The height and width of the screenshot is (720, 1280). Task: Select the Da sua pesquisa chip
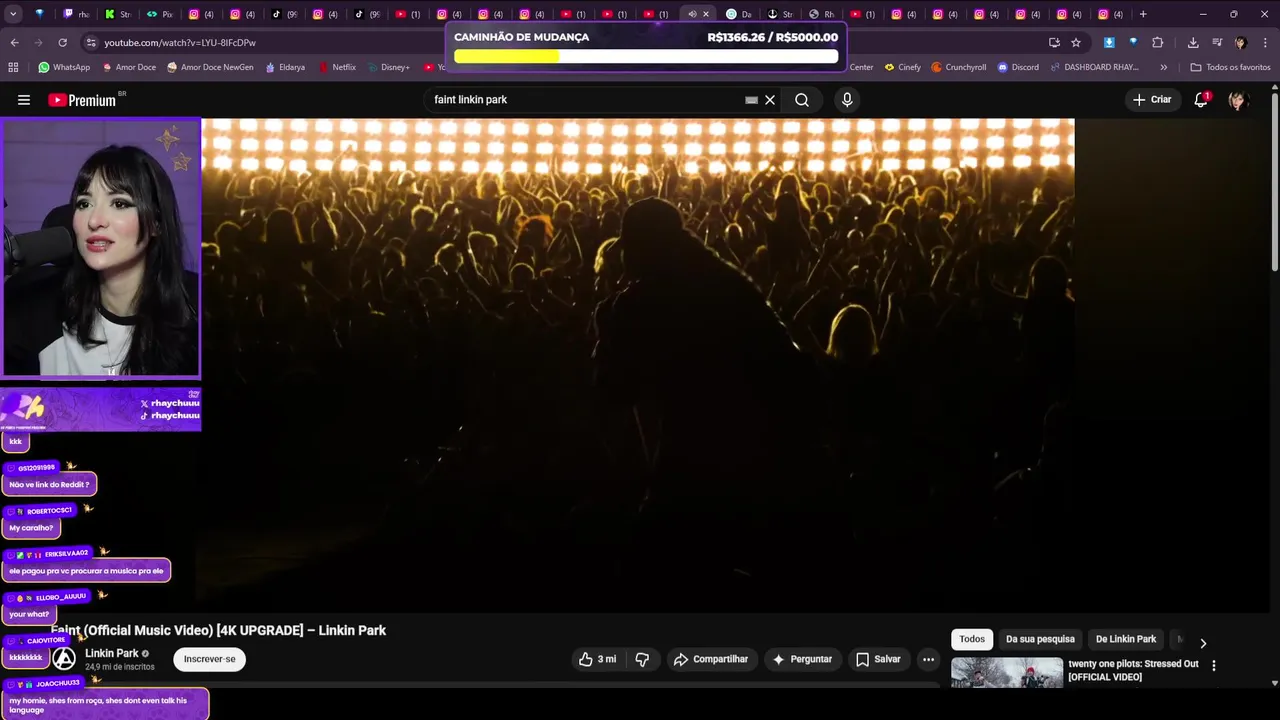click(x=1040, y=639)
